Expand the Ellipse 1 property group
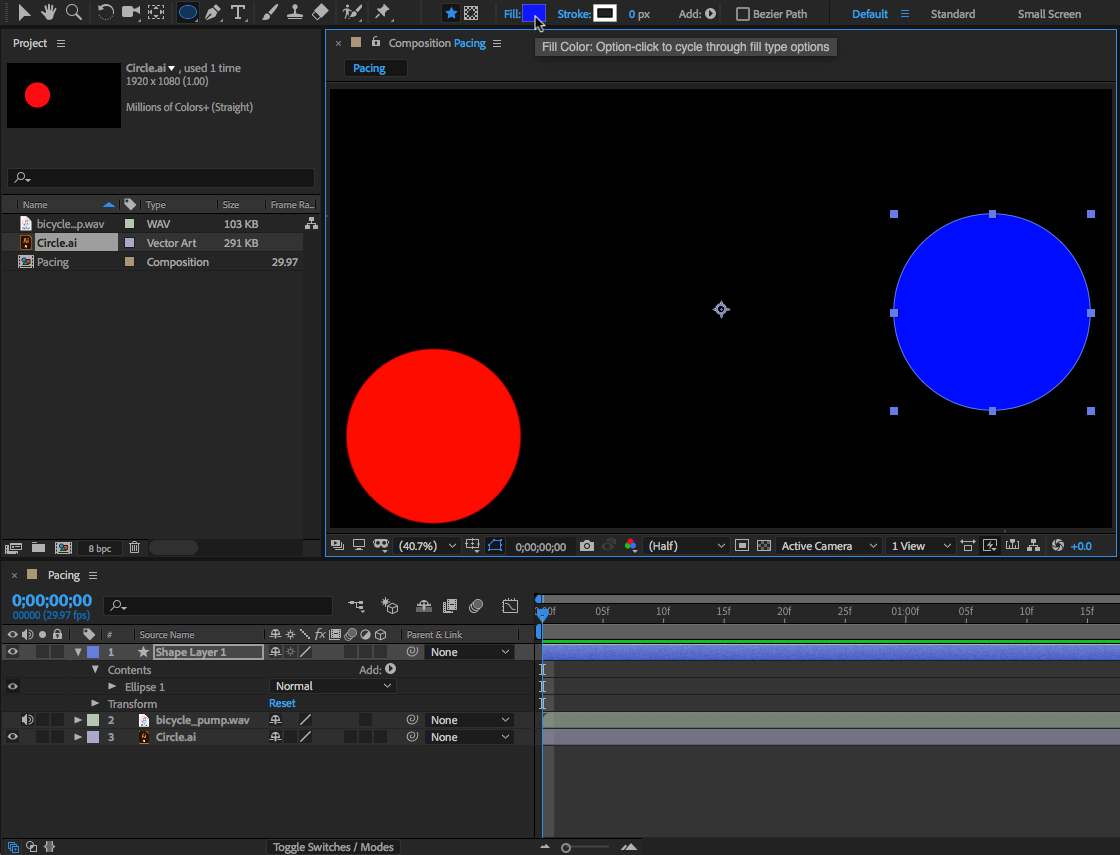This screenshot has height=855, width=1120. [x=113, y=687]
